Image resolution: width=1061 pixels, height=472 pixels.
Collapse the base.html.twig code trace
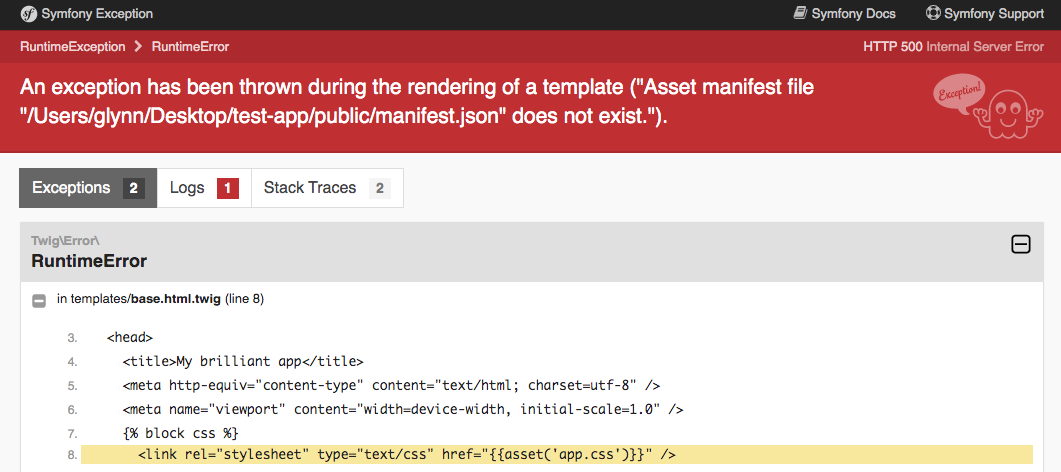(39, 301)
